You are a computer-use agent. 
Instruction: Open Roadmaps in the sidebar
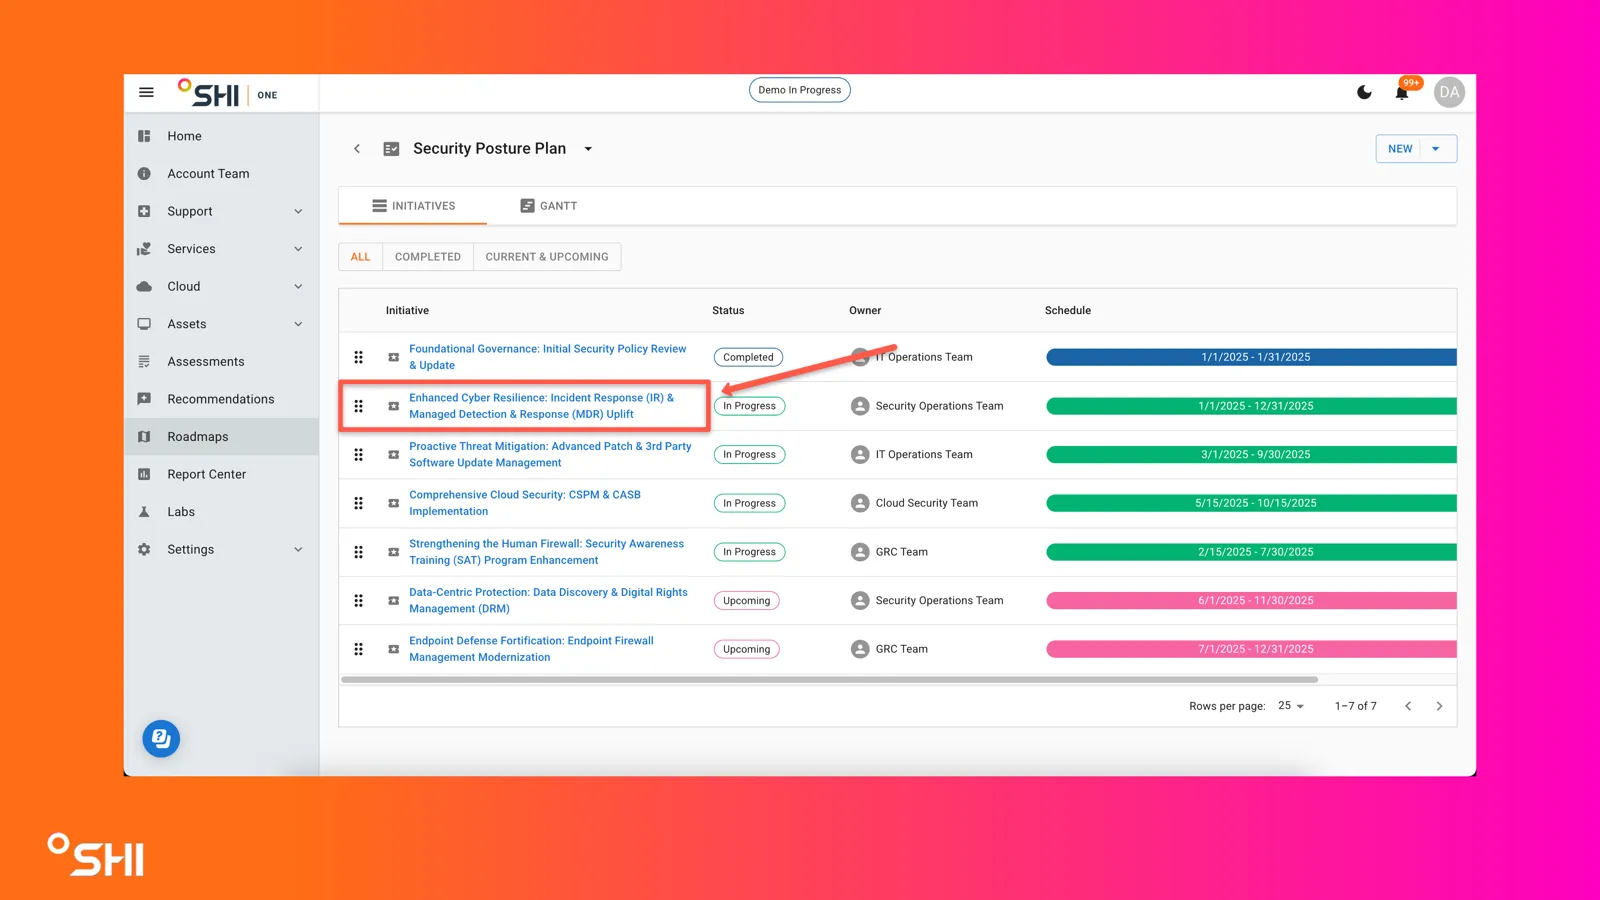[221, 437]
